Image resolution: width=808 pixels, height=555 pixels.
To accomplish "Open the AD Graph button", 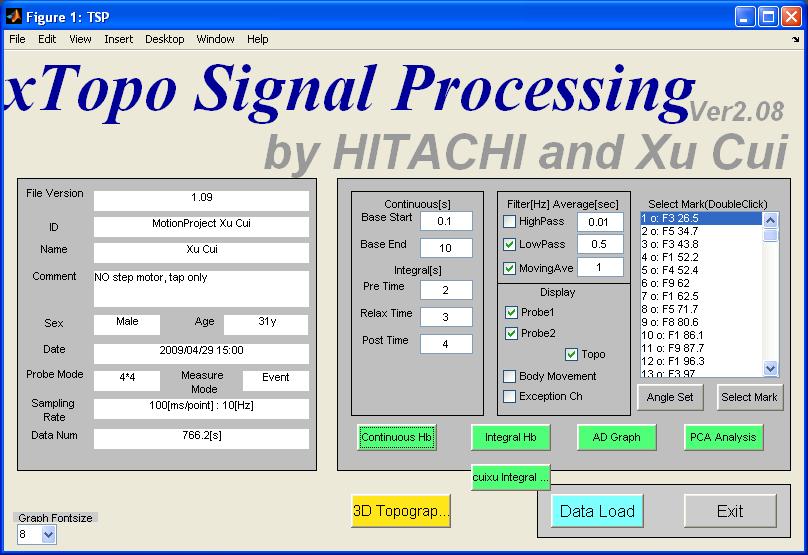I will pos(616,438).
